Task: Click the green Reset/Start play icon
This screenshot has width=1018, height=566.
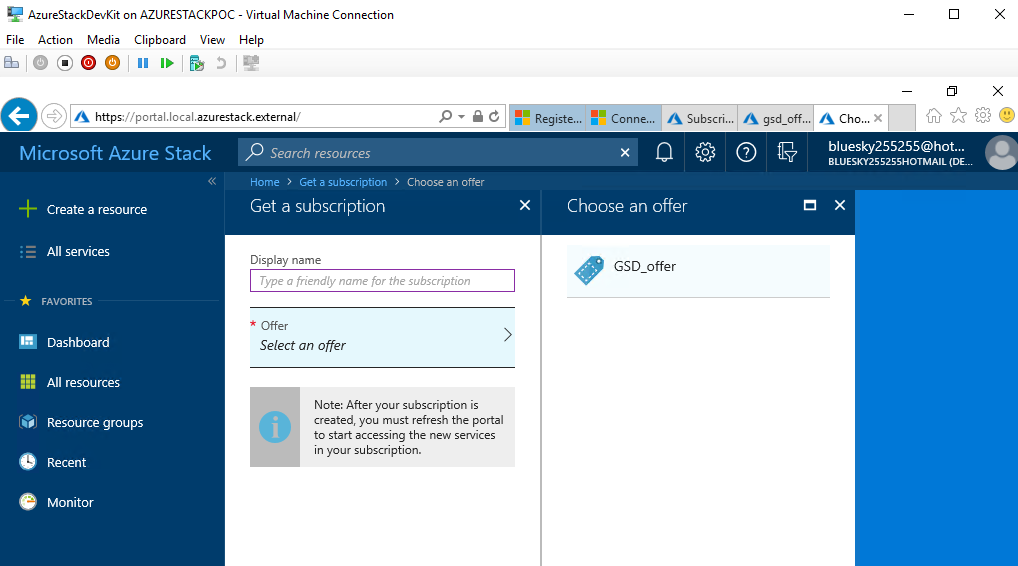Action: [x=167, y=63]
